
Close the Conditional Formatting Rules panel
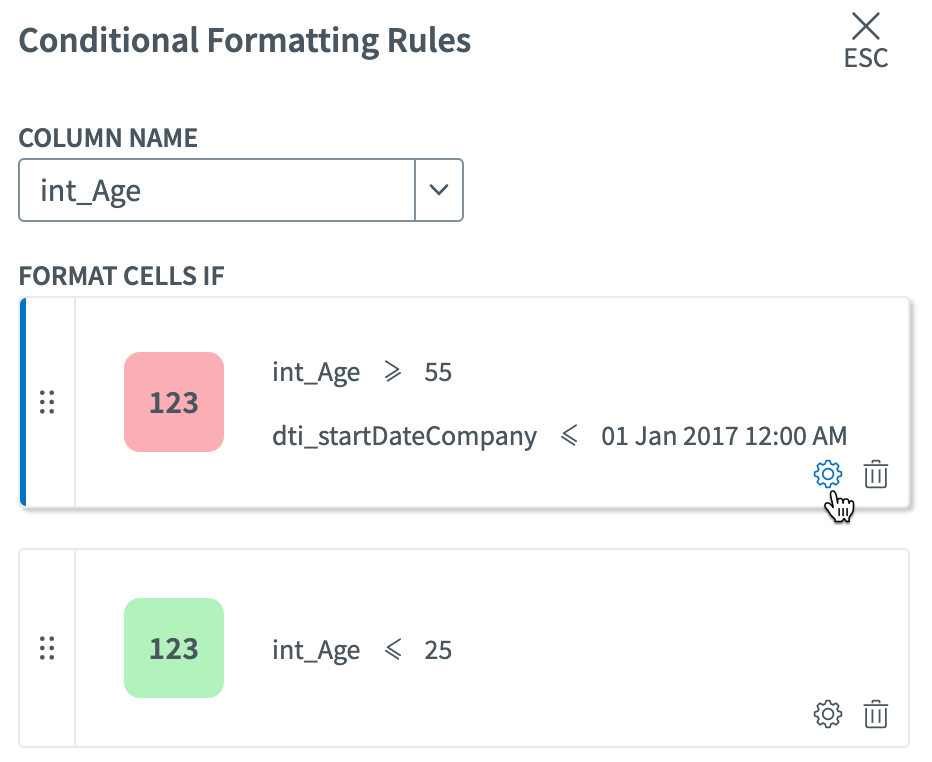865,27
